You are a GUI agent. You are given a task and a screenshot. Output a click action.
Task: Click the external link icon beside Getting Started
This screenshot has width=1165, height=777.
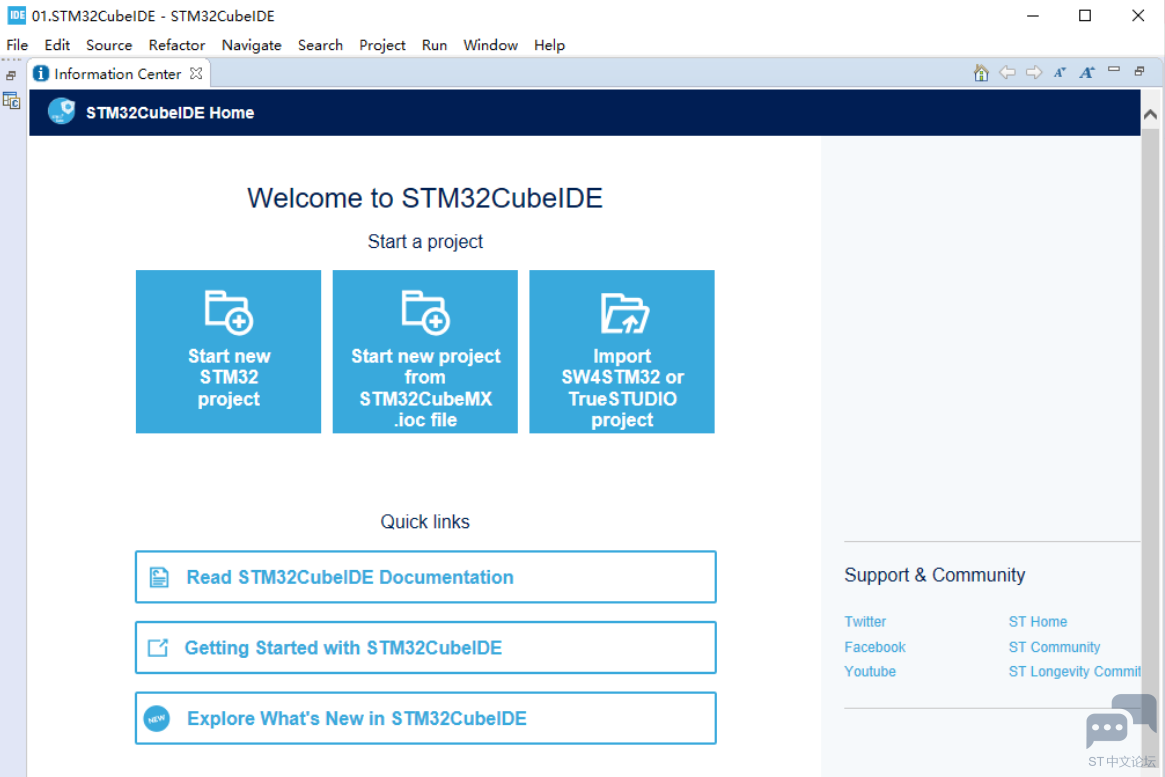coord(158,648)
